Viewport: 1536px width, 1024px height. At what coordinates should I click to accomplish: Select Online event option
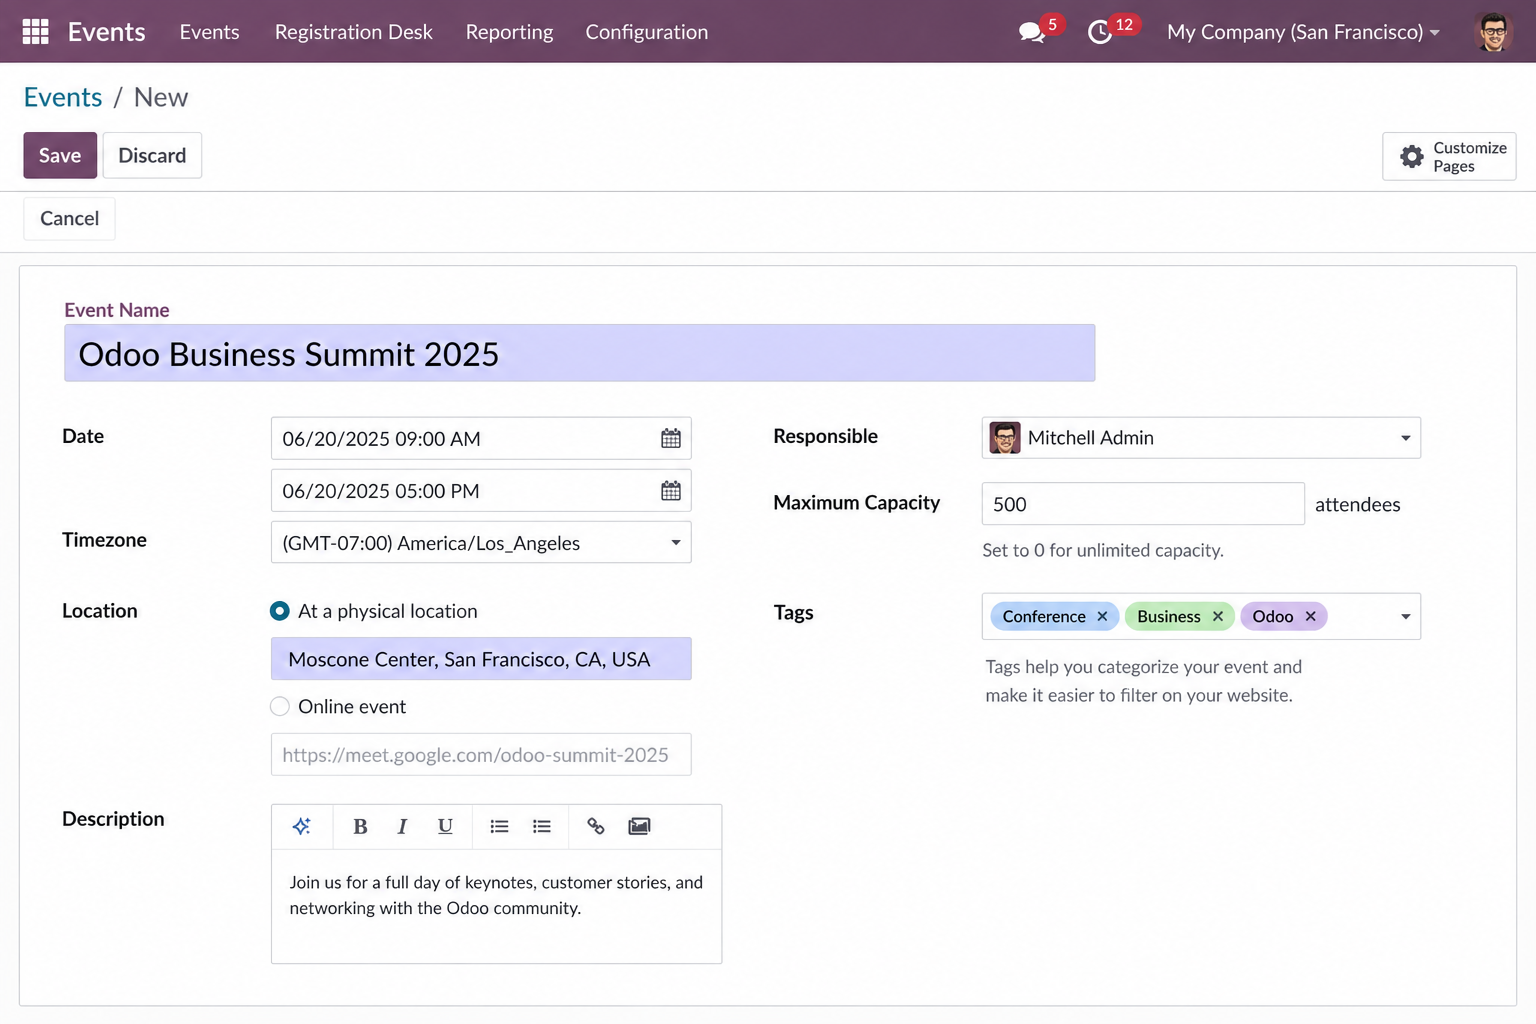tap(280, 707)
